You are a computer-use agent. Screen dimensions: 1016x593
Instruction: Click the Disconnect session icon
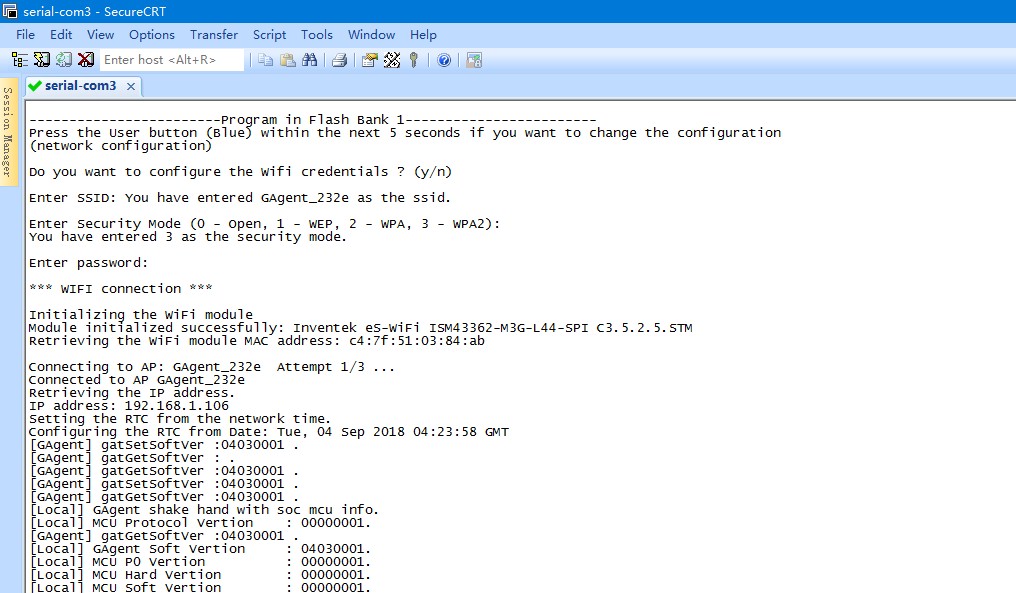pos(86,60)
